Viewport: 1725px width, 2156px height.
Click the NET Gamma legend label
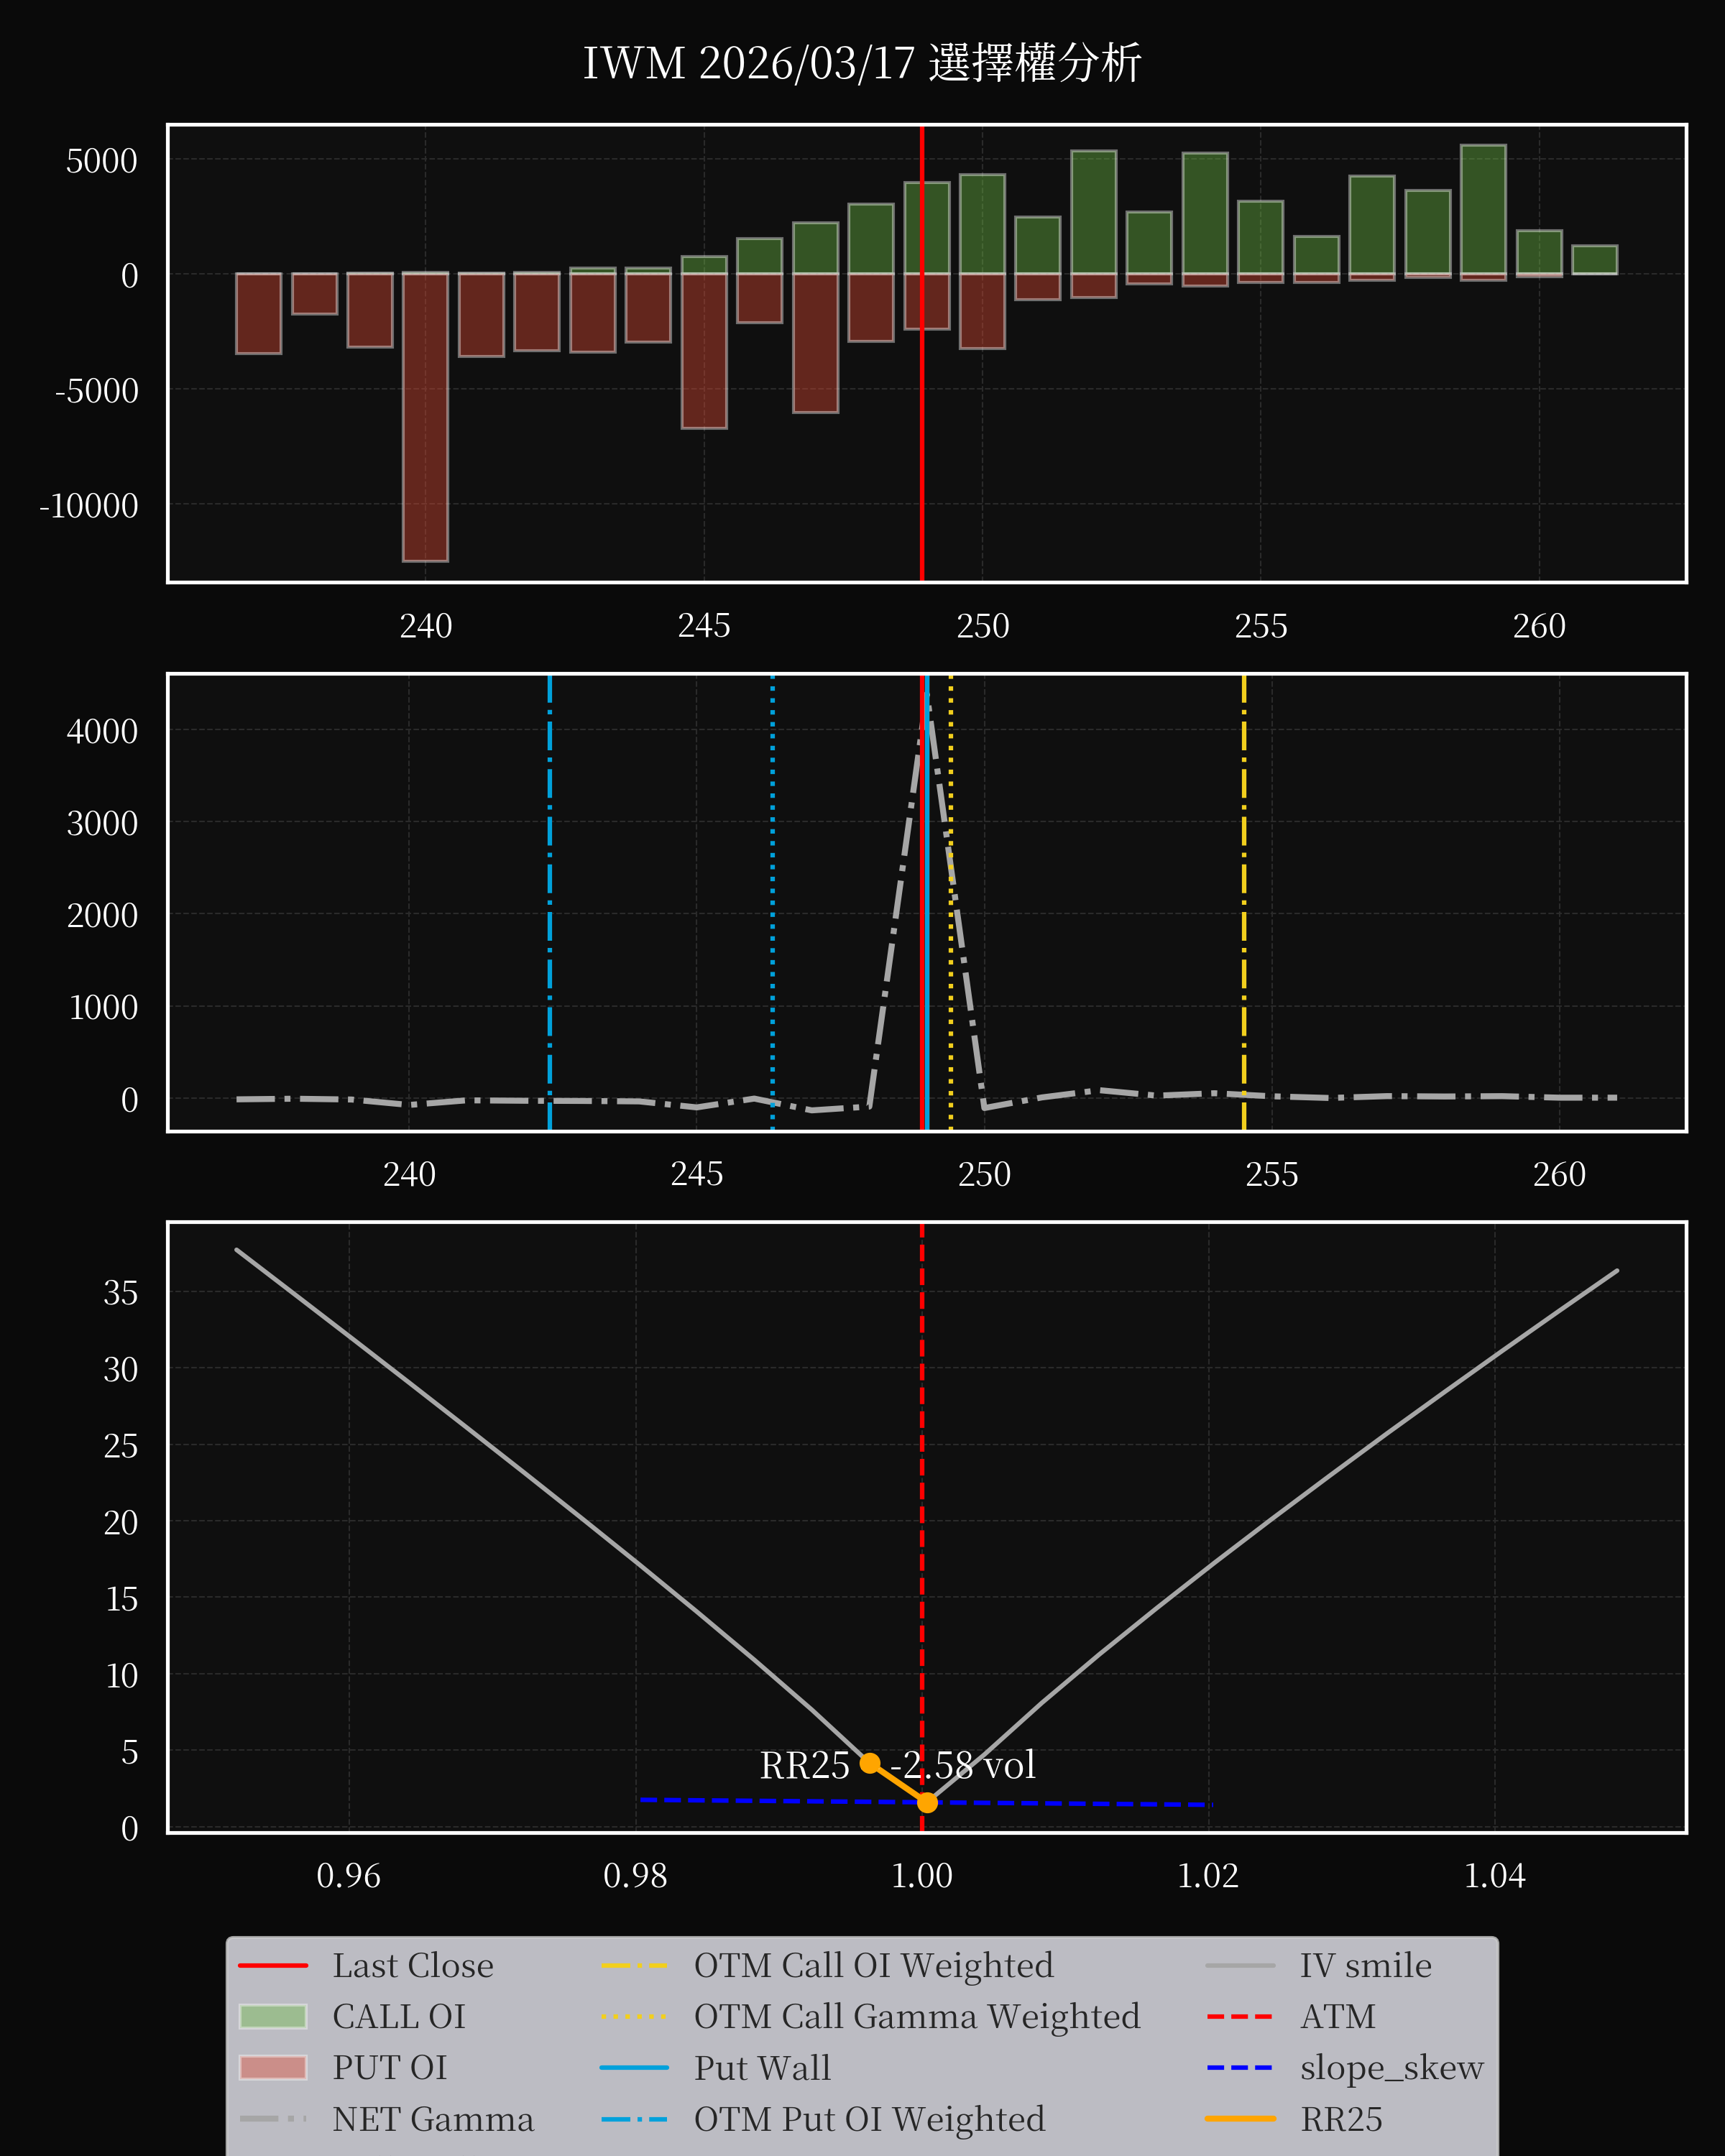pos(433,2119)
